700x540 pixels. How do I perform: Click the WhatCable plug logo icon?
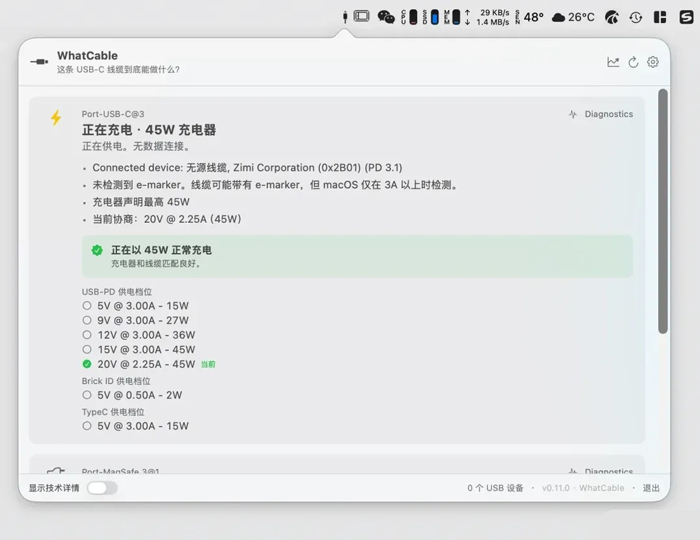39,62
